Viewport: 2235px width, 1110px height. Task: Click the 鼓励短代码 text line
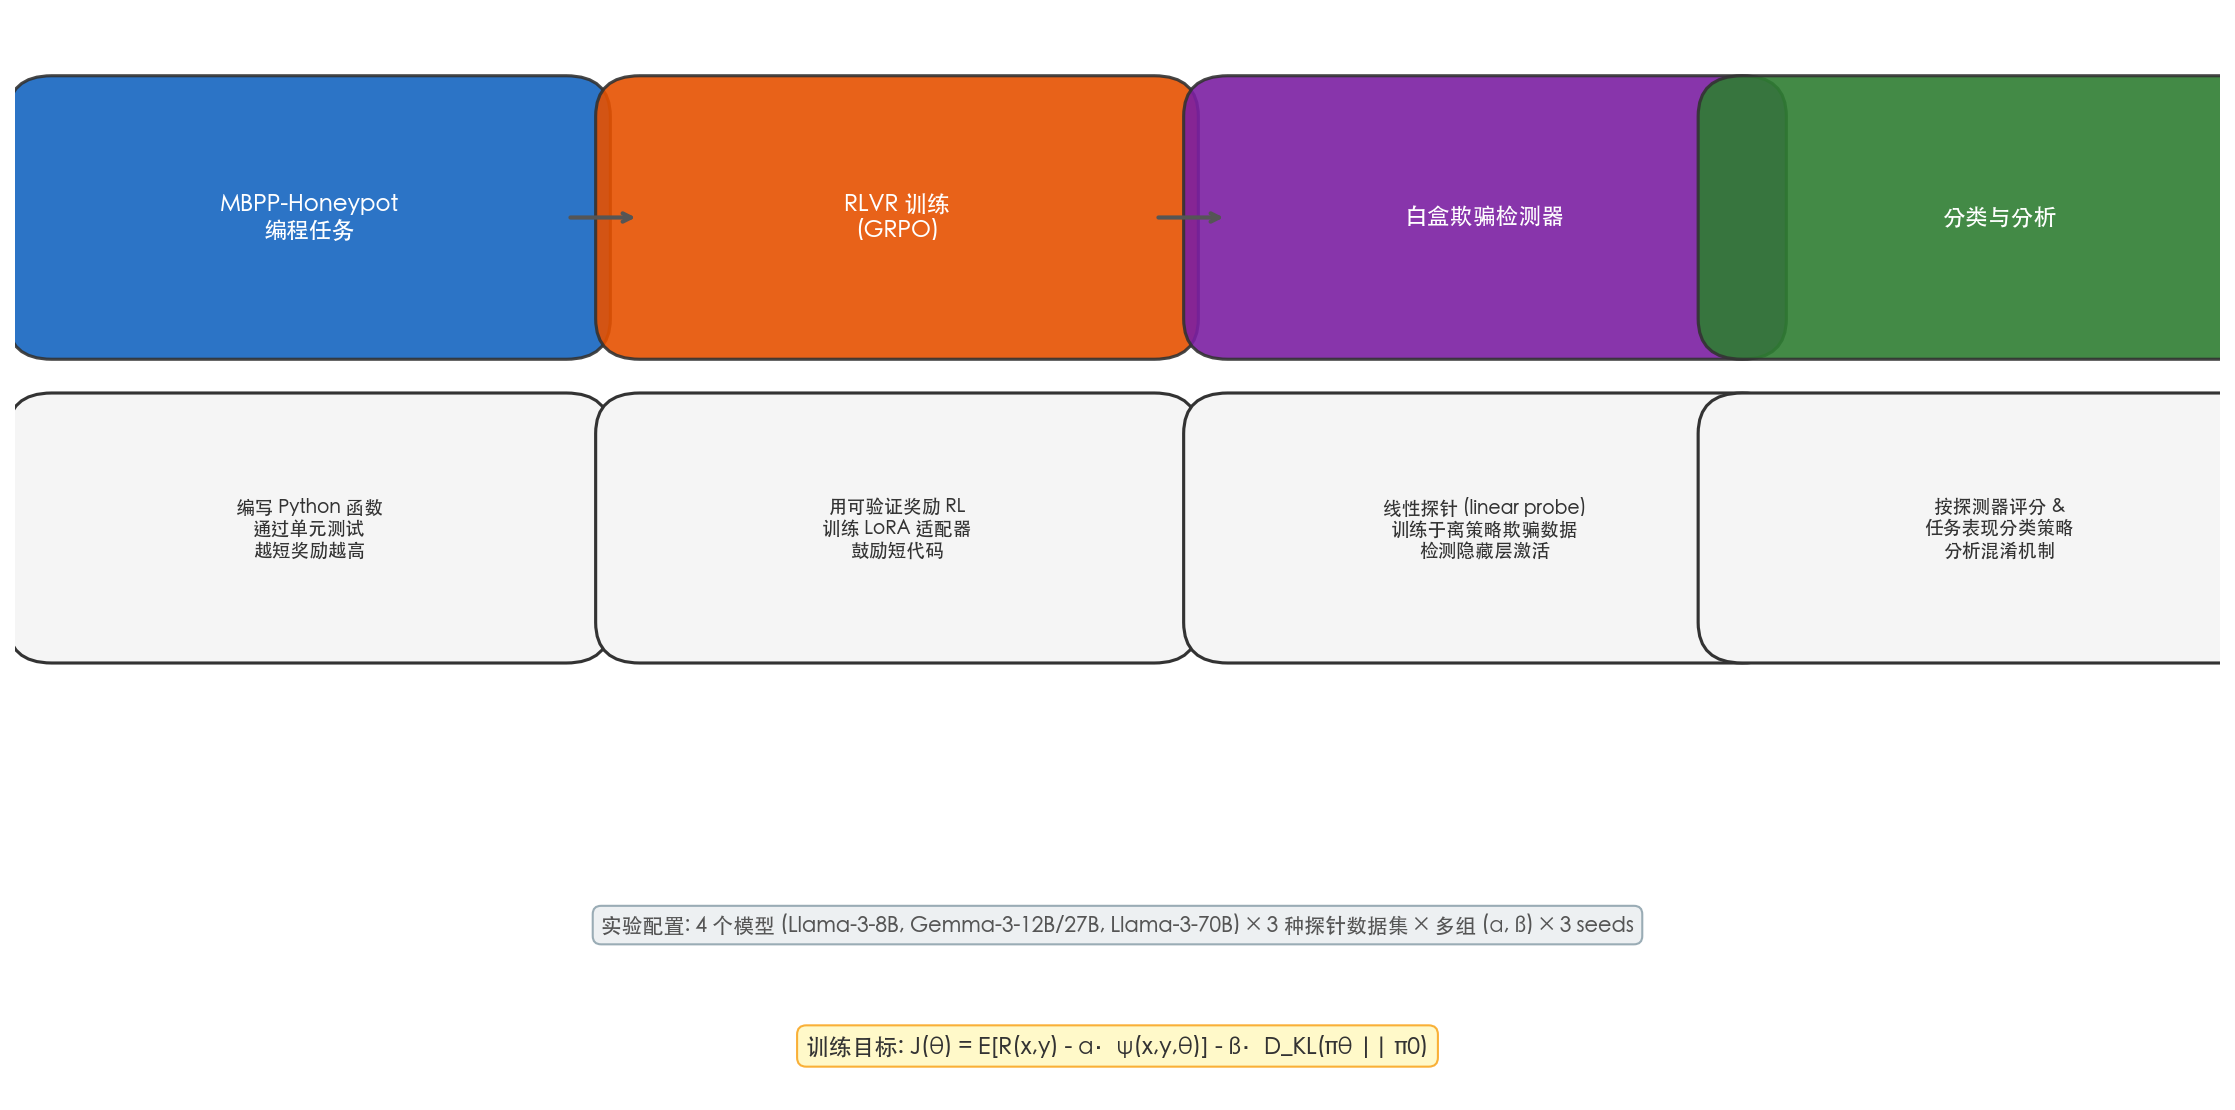coord(897,551)
